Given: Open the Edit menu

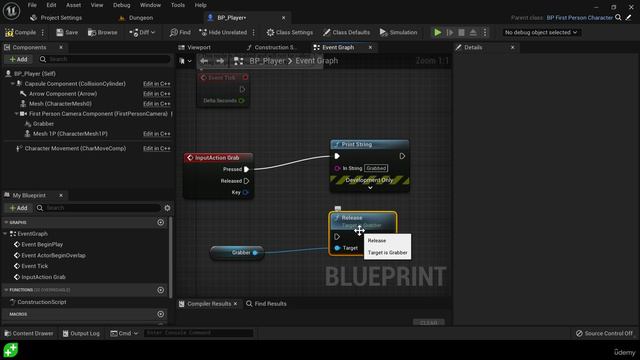Looking at the screenshot, I should pos(51,5).
